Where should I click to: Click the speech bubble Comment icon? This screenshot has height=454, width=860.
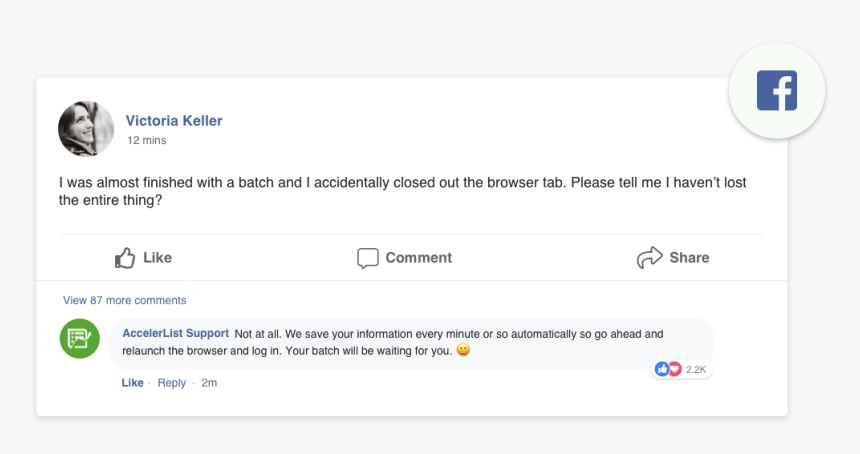coord(367,258)
